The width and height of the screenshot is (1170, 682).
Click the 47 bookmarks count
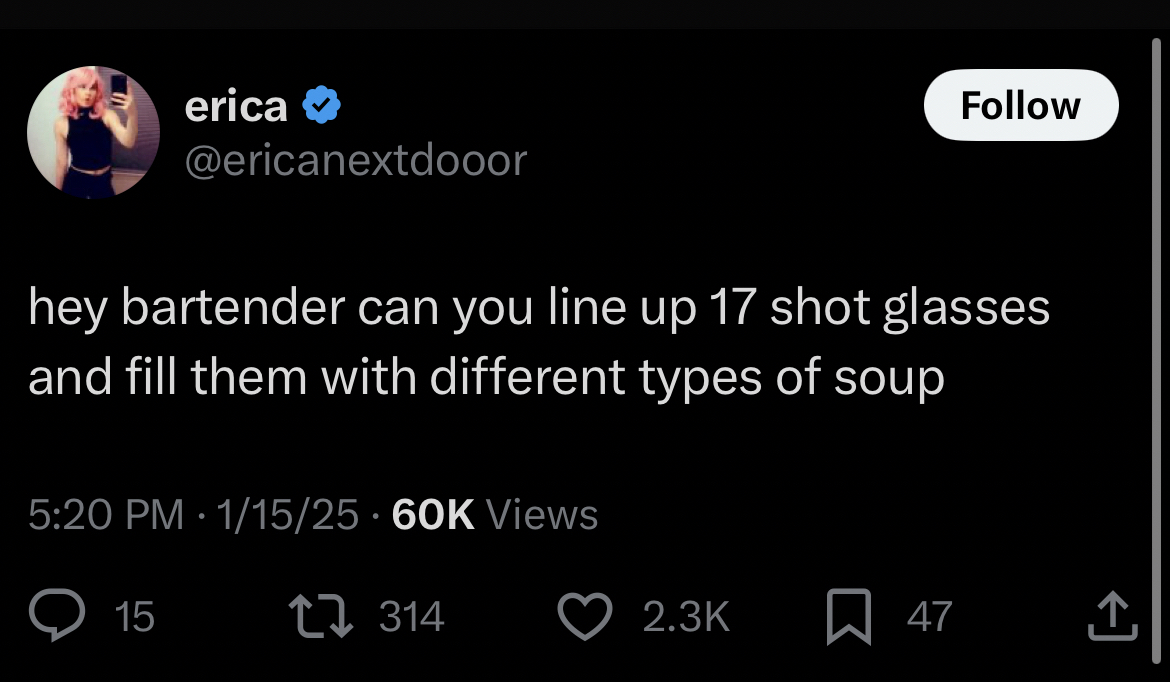tap(929, 617)
